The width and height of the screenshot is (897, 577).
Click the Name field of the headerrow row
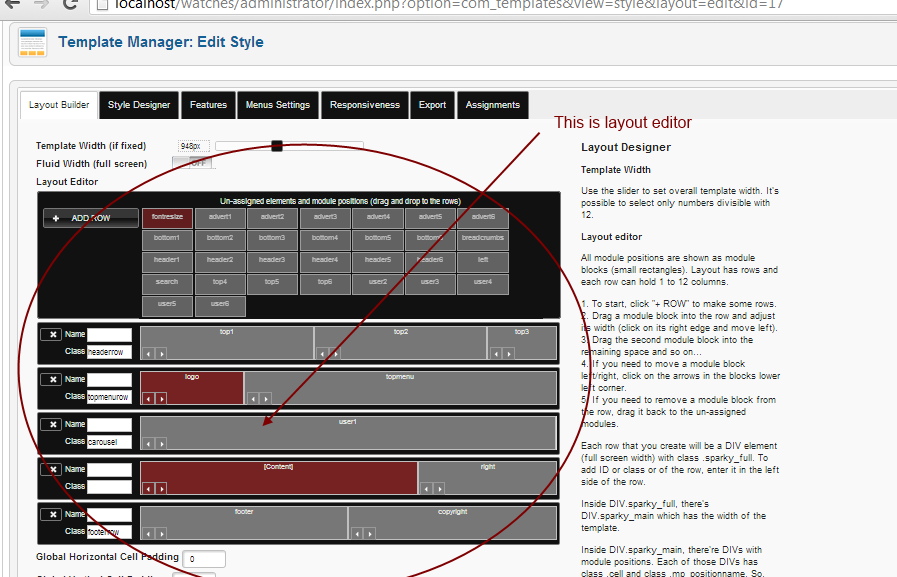point(109,335)
